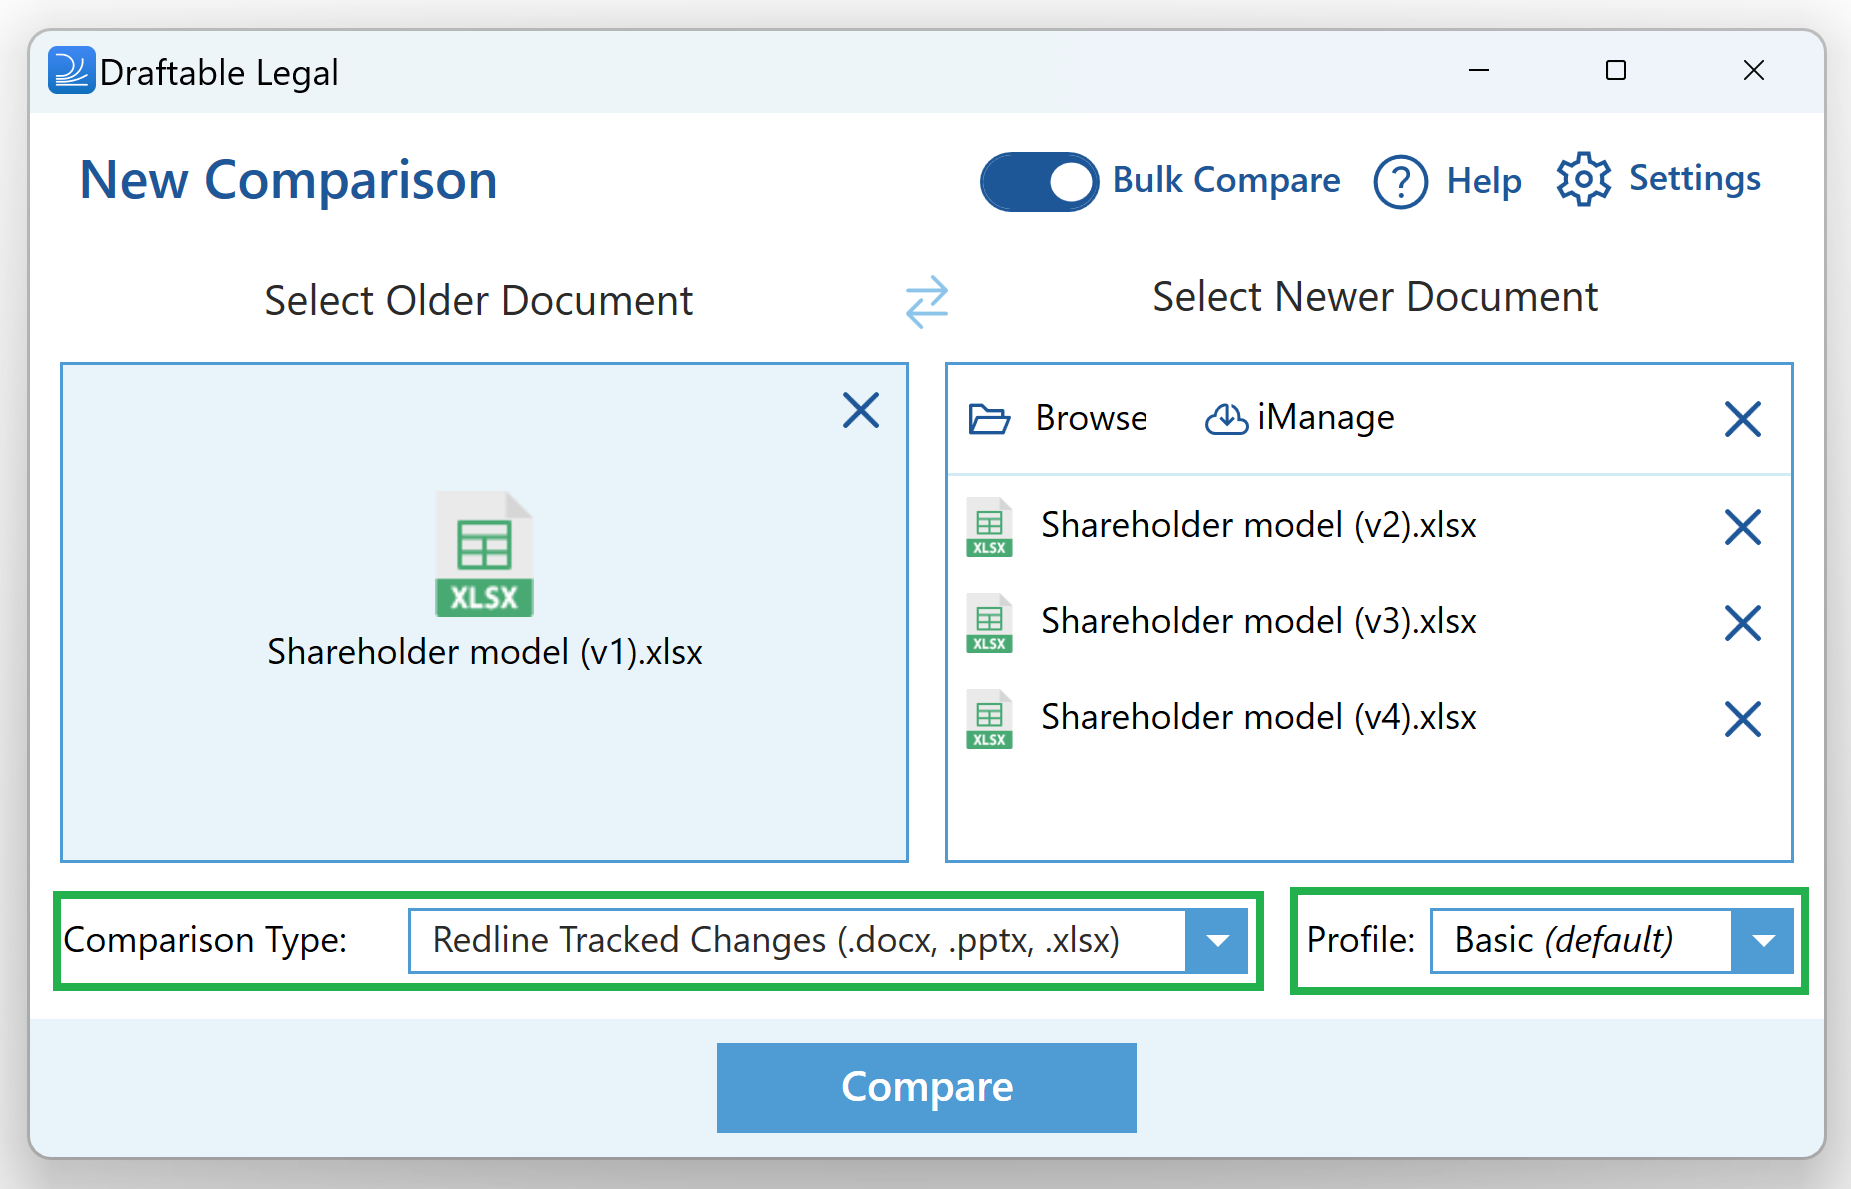1851x1189 pixels.
Task: Click the v4 XLSX file icon
Action: pos(989,719)
